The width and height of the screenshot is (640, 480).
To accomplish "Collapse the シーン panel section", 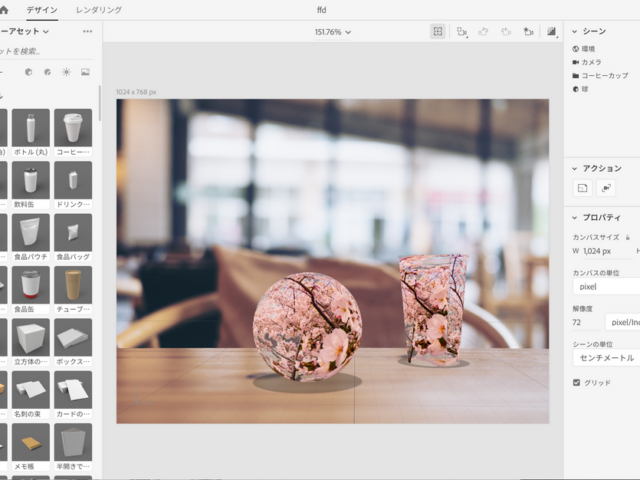I will 575,31.
